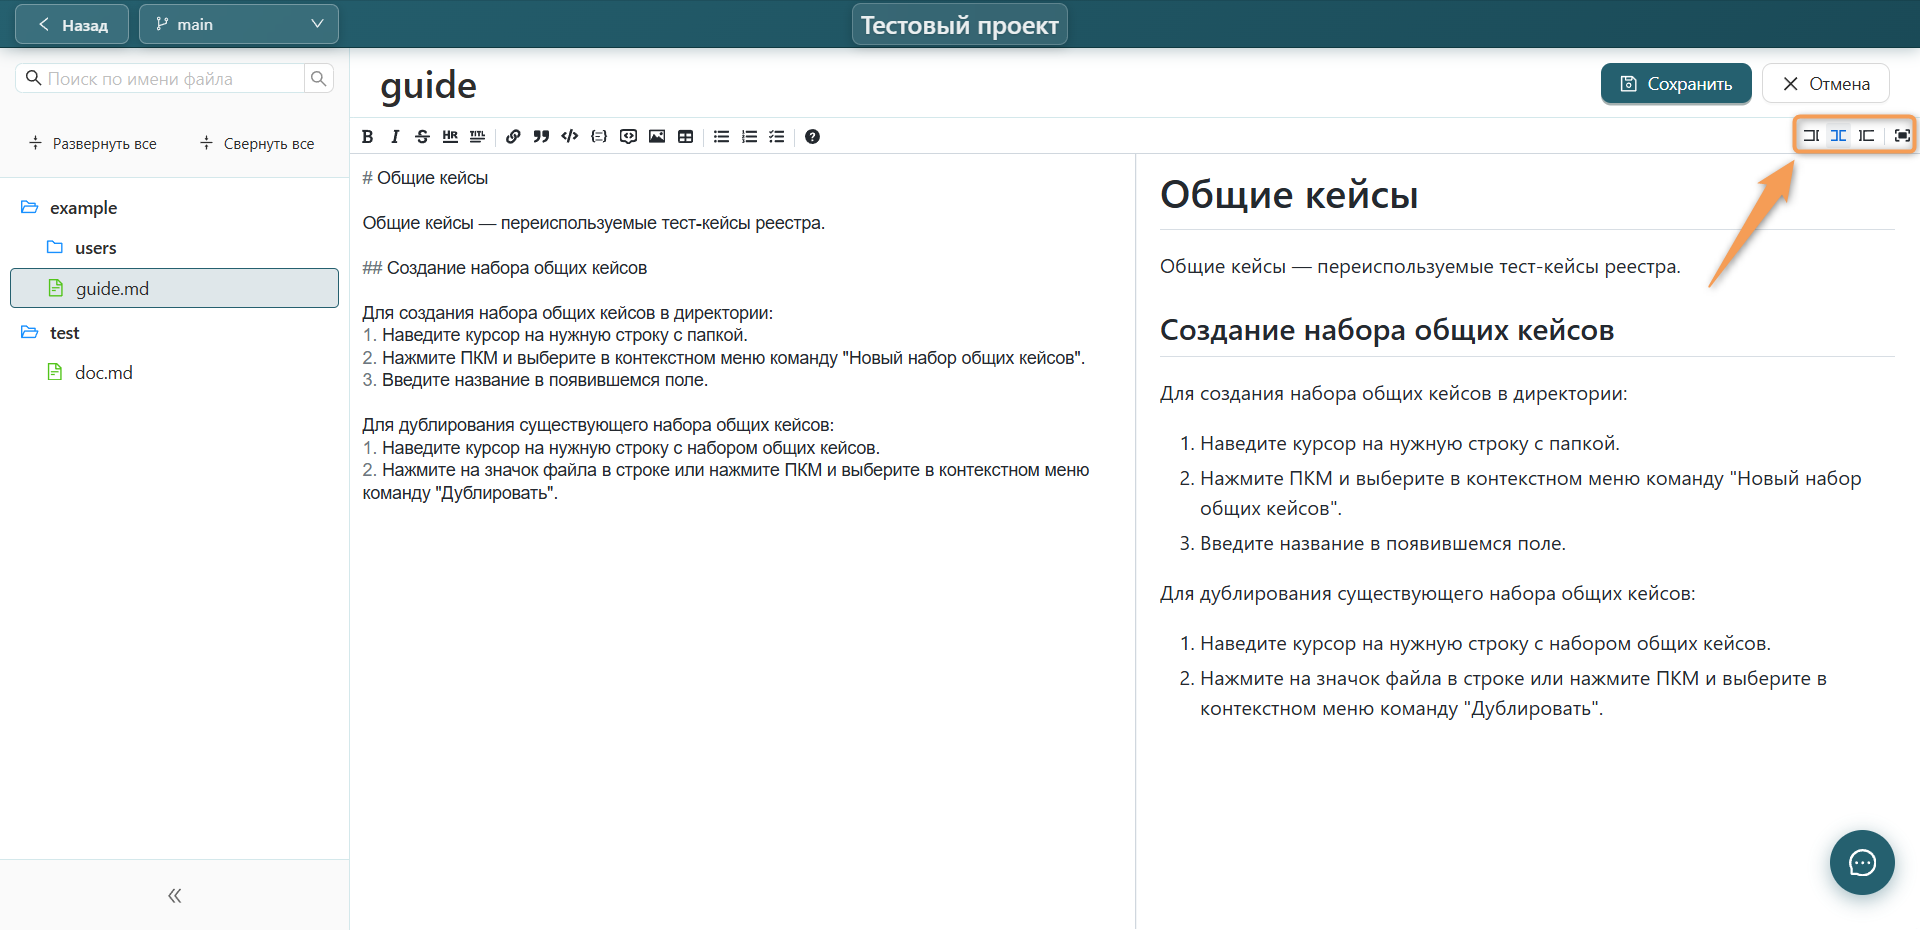Click preview heading 'Создание набора общих кейсов'
The image size is (1920, 930).
click(x=1387, y=330)
